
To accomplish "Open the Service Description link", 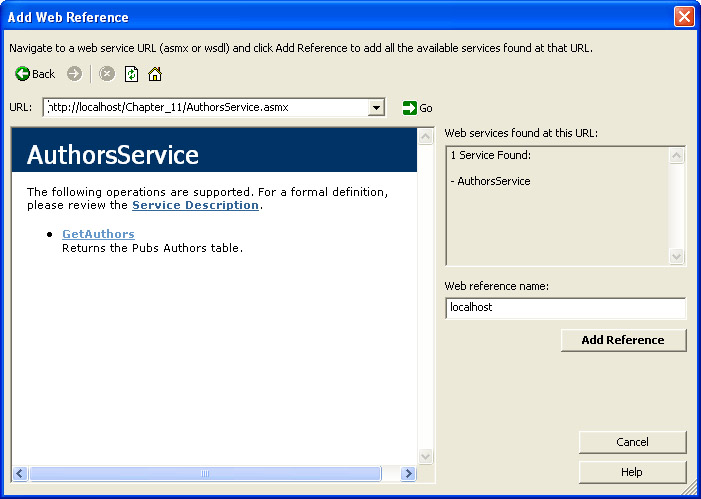I will (195, 205).
